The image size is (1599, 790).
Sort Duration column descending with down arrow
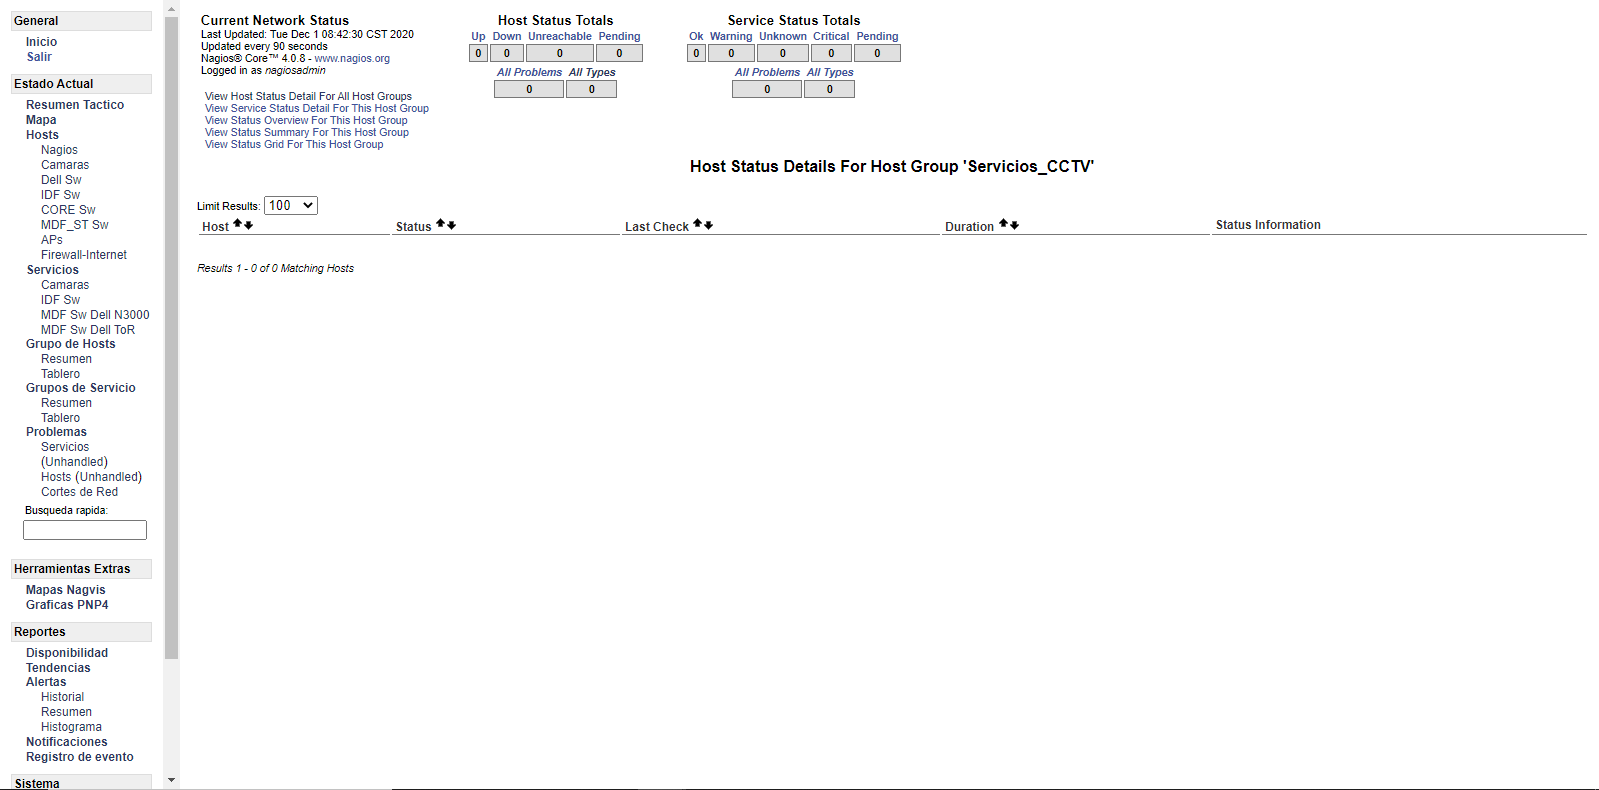click(x=1015, y=226)
